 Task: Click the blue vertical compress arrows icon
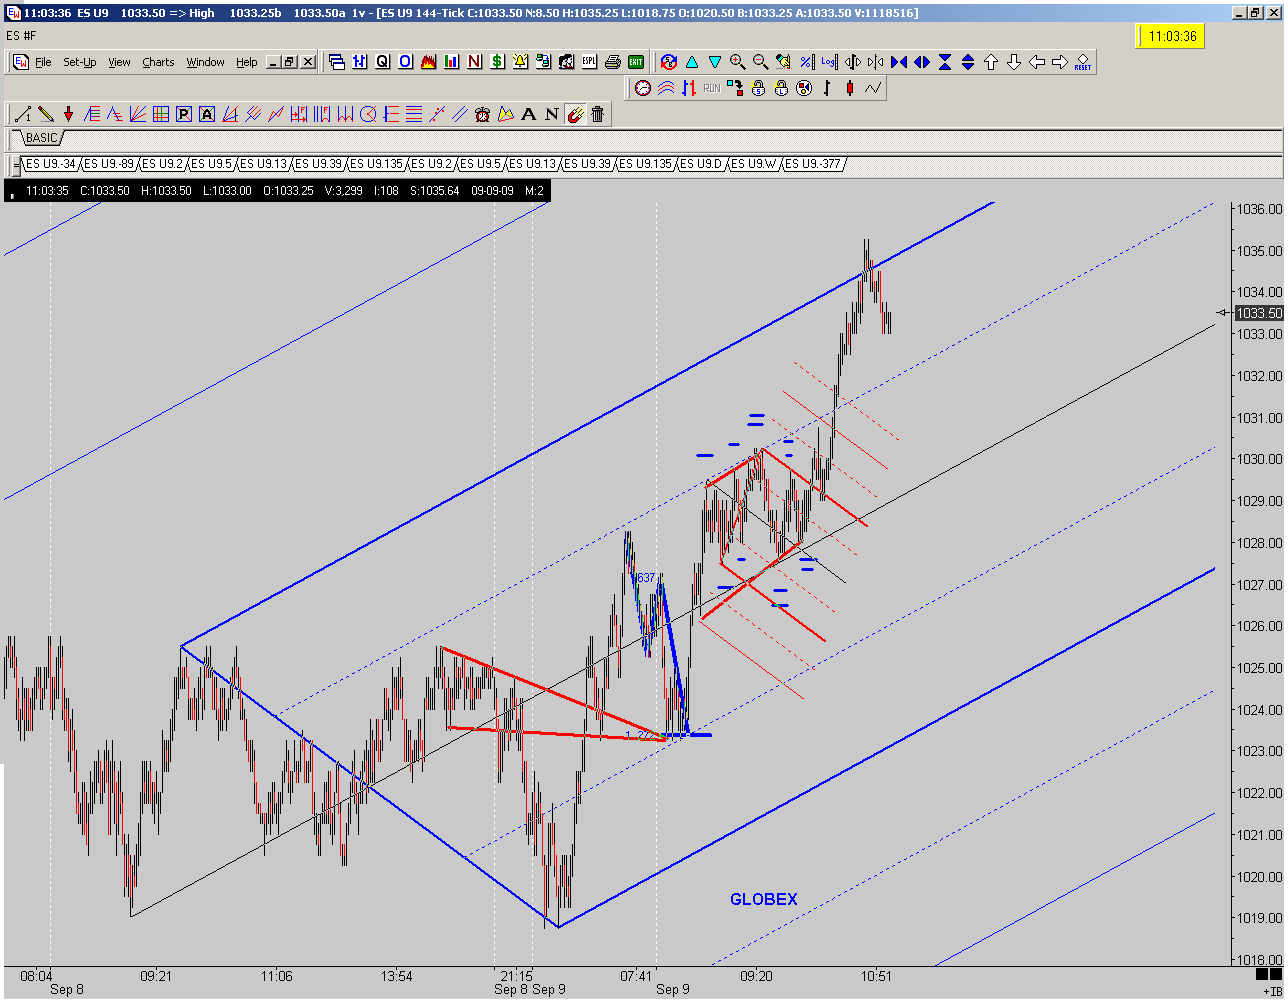[x=945, y=62]
